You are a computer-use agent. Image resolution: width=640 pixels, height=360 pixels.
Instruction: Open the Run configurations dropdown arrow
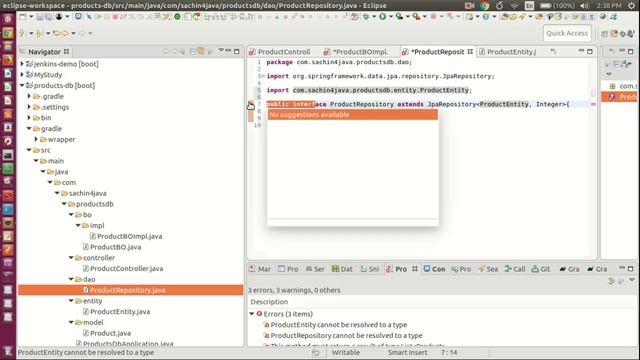point(391,17)
